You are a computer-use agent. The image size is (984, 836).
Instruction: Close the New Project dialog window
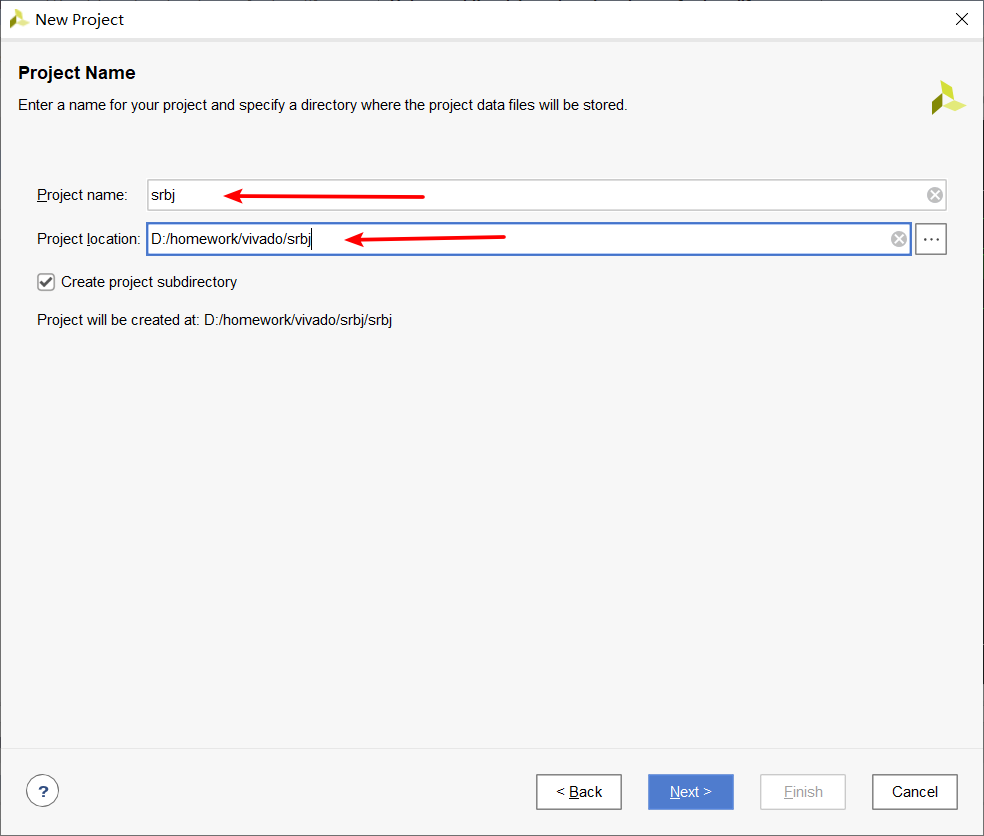(x=961, y=20)
